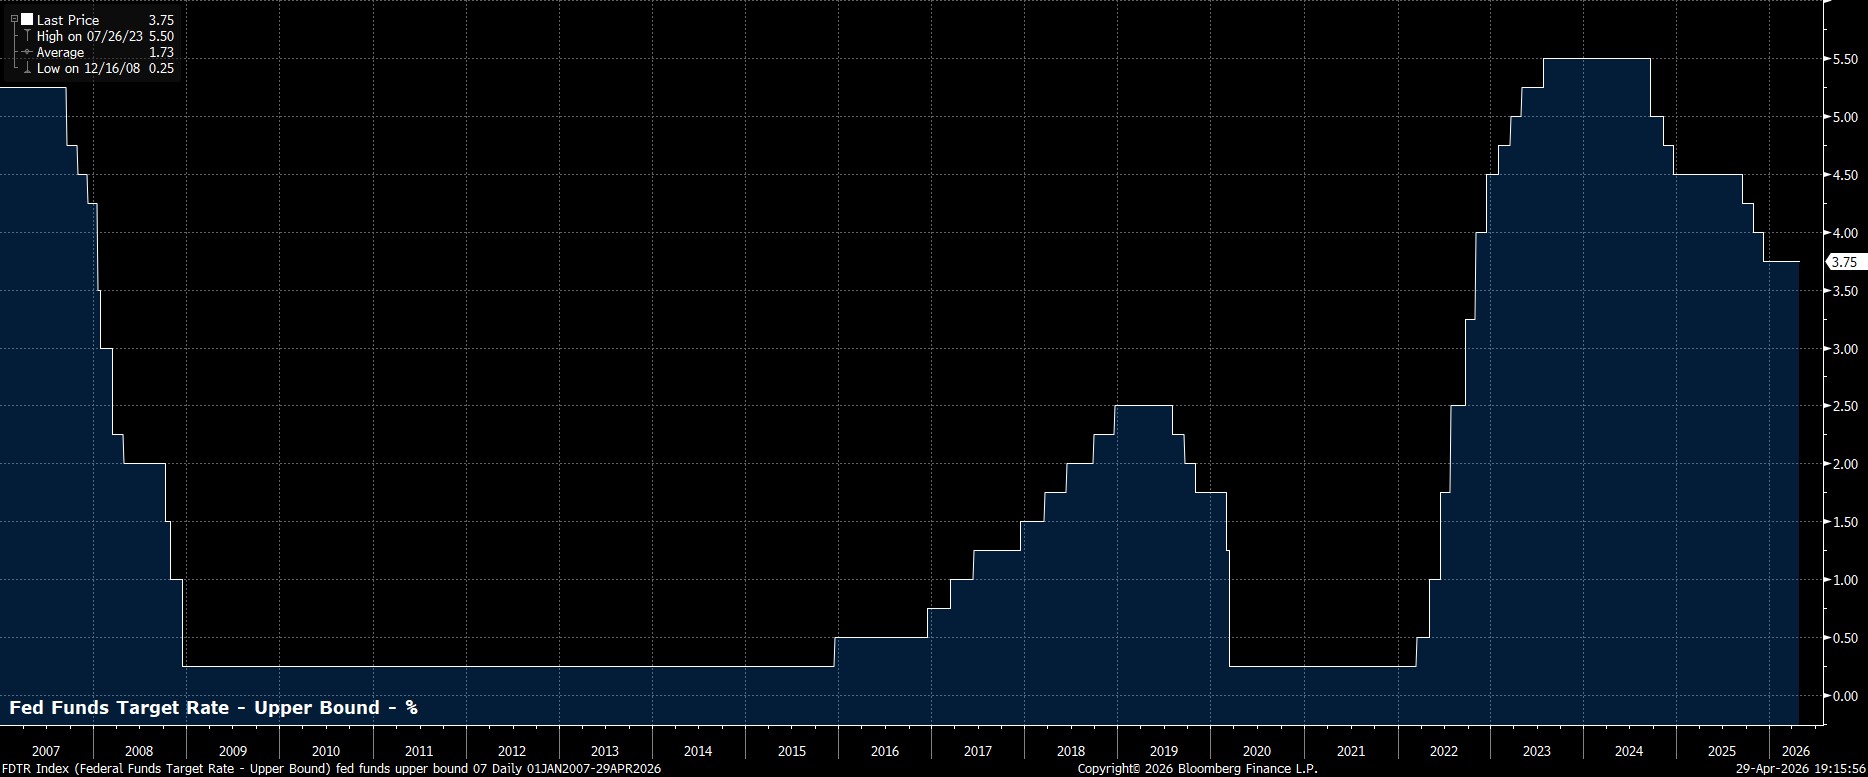
Task: Click the Fed Funds Target Rate chart title
Action: coord(213,708)
